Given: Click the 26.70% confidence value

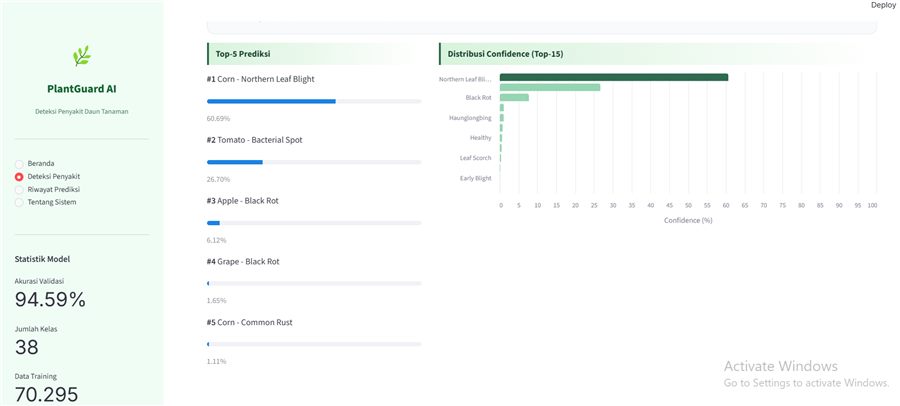Looking at the screenshot, I should (x=218, y=179).
